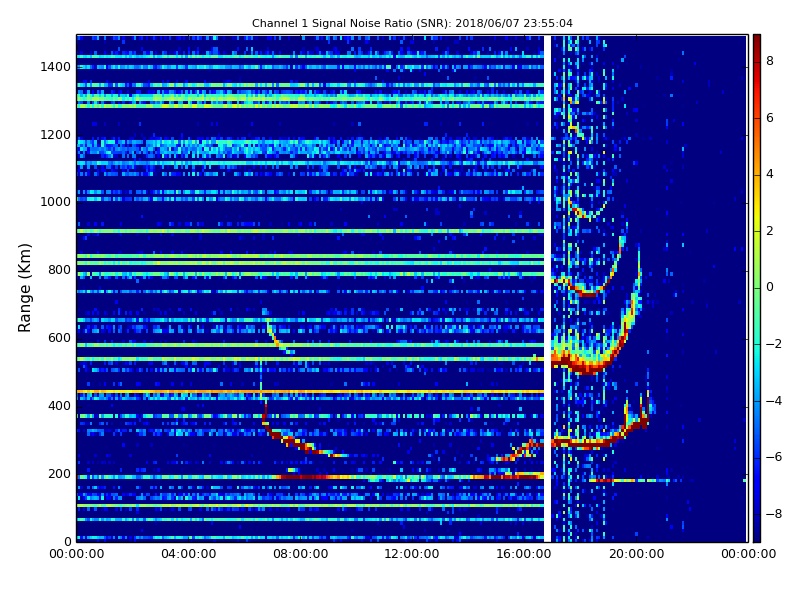Click the colorbar label 2
This screenshot has height=600, width=800.
coord(770,231)
